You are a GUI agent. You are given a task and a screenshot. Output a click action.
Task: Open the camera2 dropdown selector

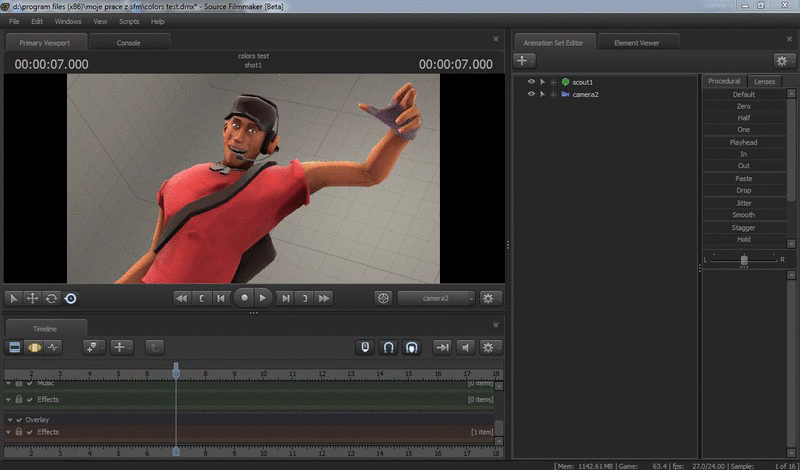tap(436, 298)
